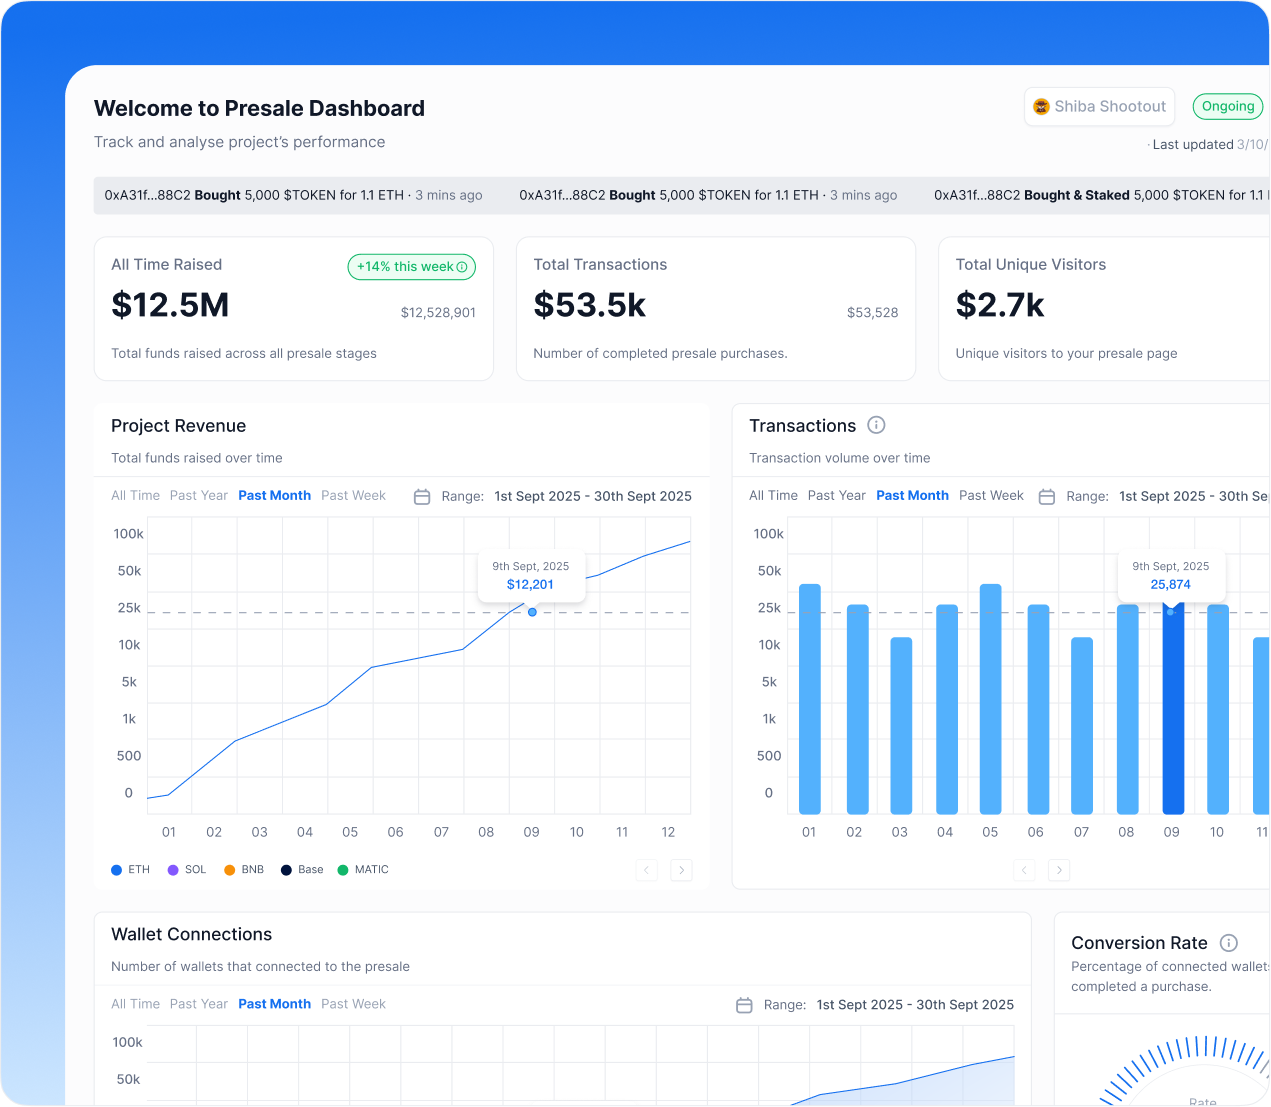
Task: Go to next page in Transactions chart
Action: [1059, 870]
